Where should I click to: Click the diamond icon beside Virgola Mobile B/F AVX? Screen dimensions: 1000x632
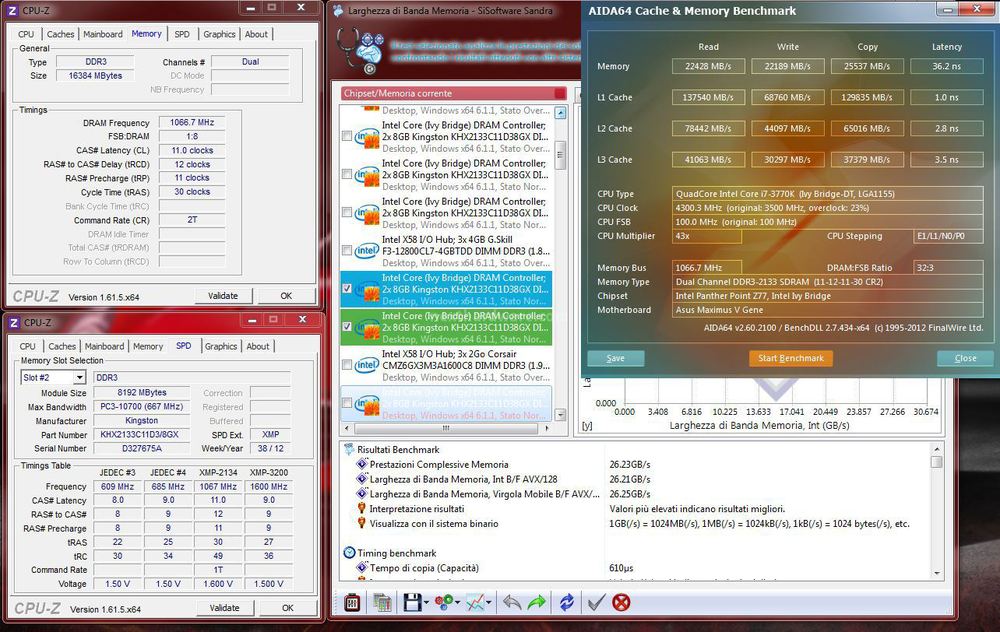[362, 493]
